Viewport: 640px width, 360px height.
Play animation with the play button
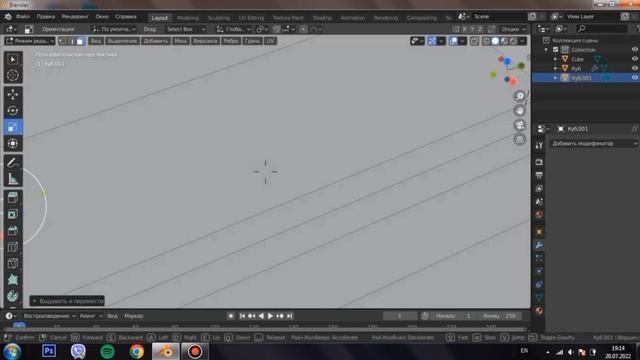(x=270, y=316)
